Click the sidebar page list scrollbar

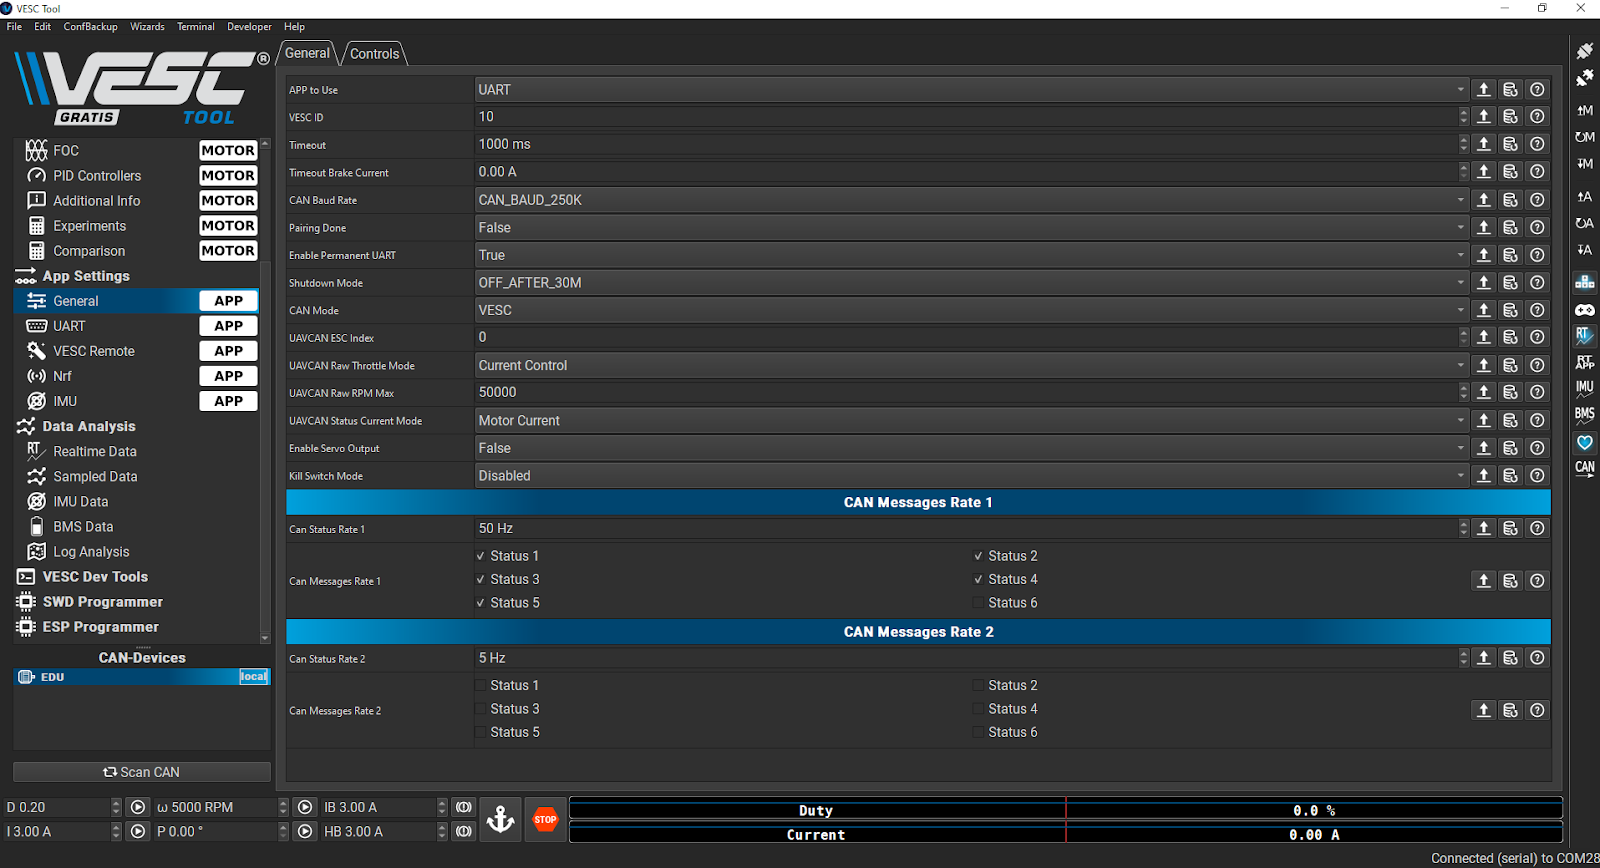pos(265,390)
